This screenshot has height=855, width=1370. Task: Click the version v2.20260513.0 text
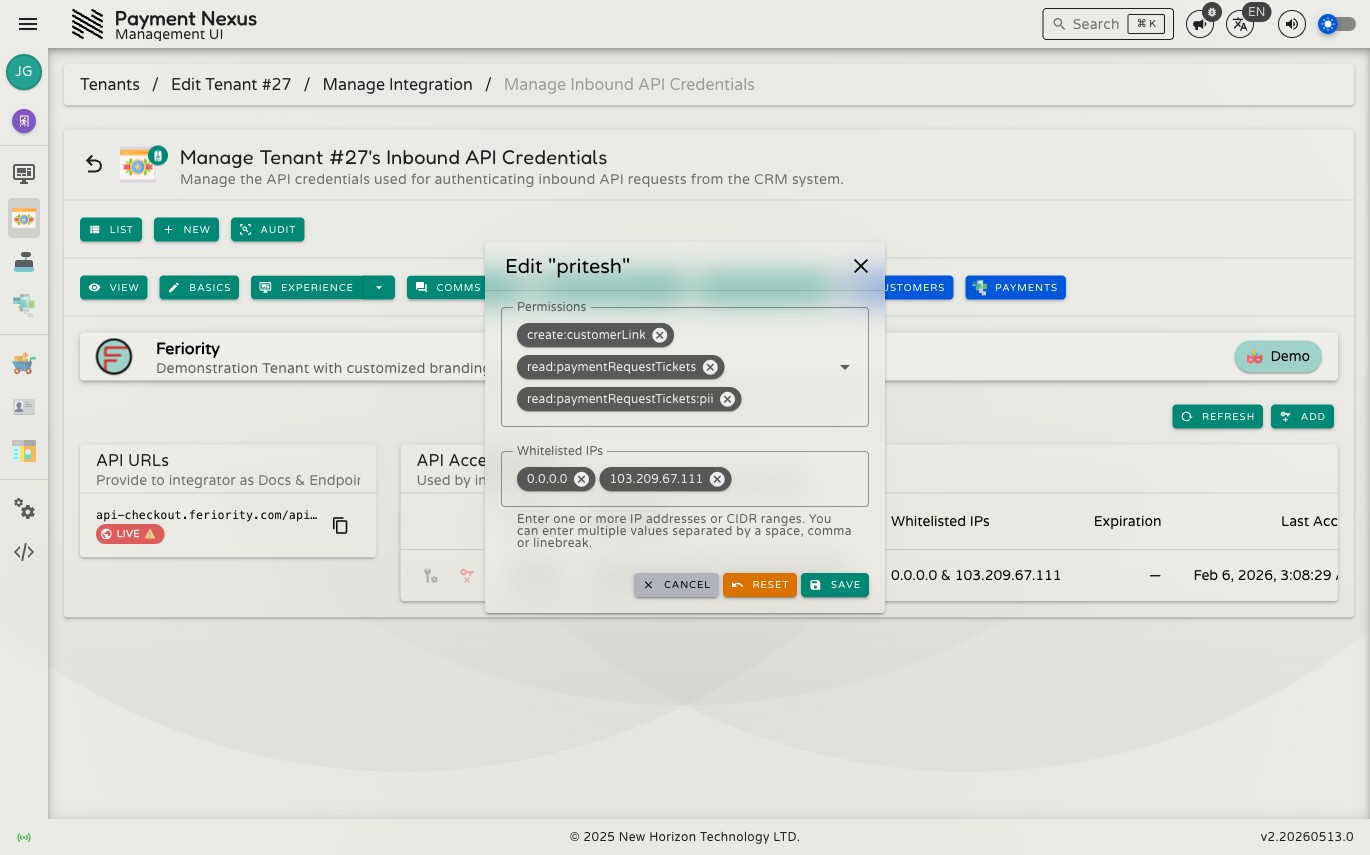1307,837
